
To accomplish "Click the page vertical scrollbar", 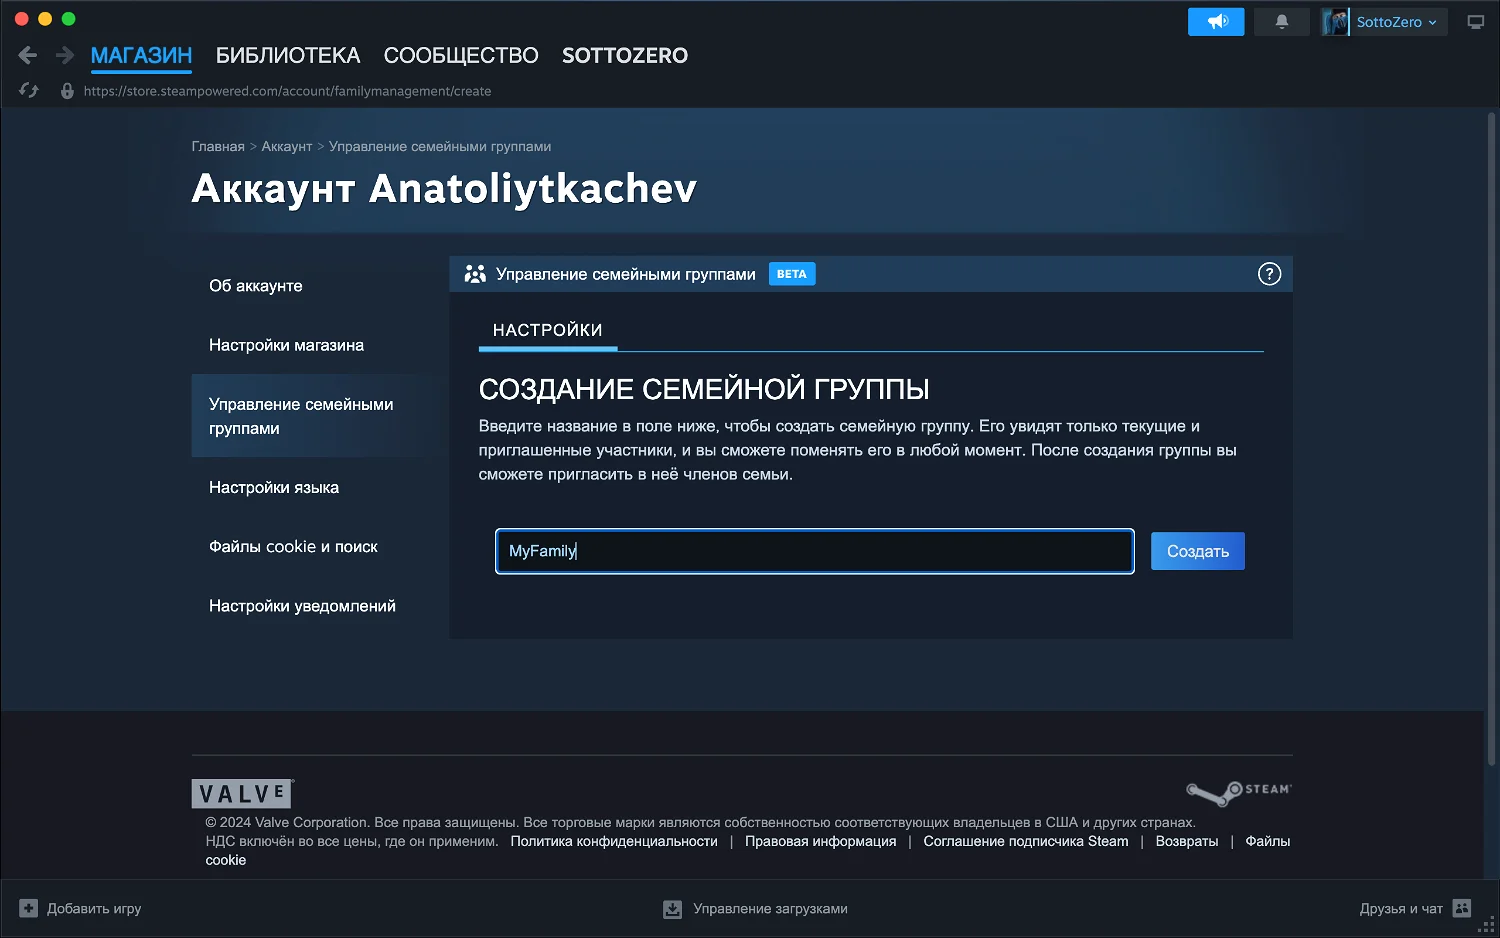I will (x=1491, y=440).
